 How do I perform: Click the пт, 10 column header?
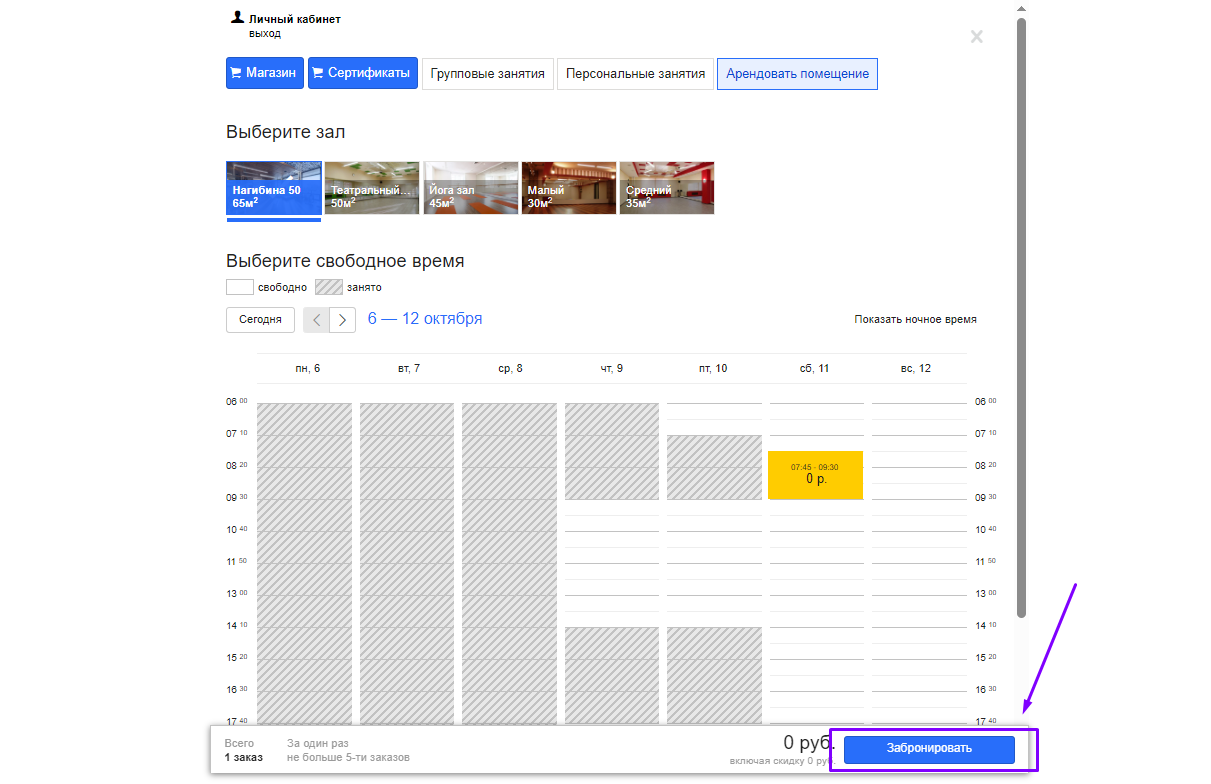point(713,368)
